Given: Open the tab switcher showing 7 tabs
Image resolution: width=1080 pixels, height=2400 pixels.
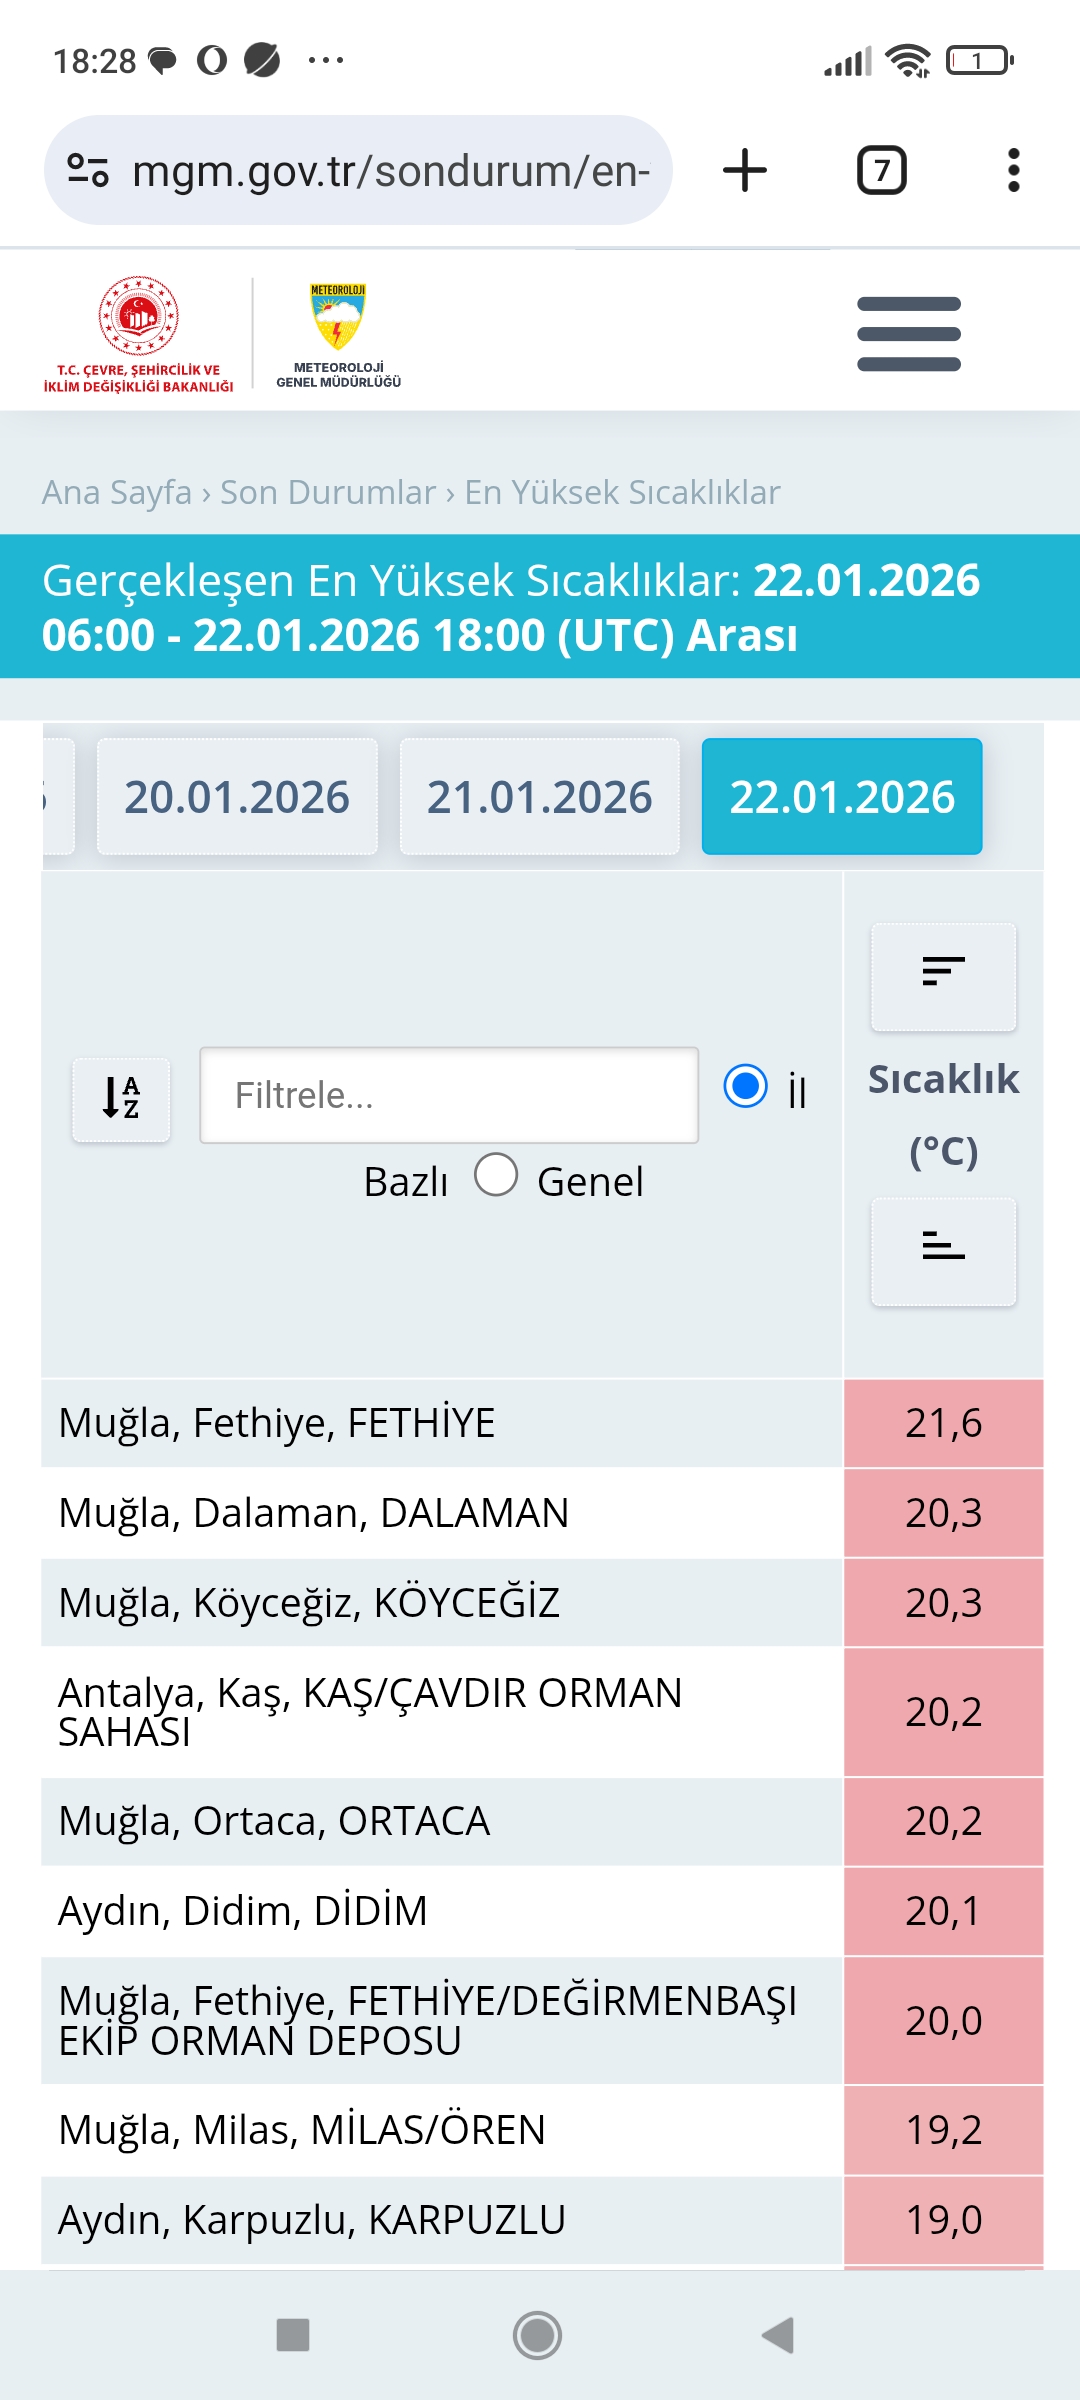Looking at the screenshot, I should point(881,170).
